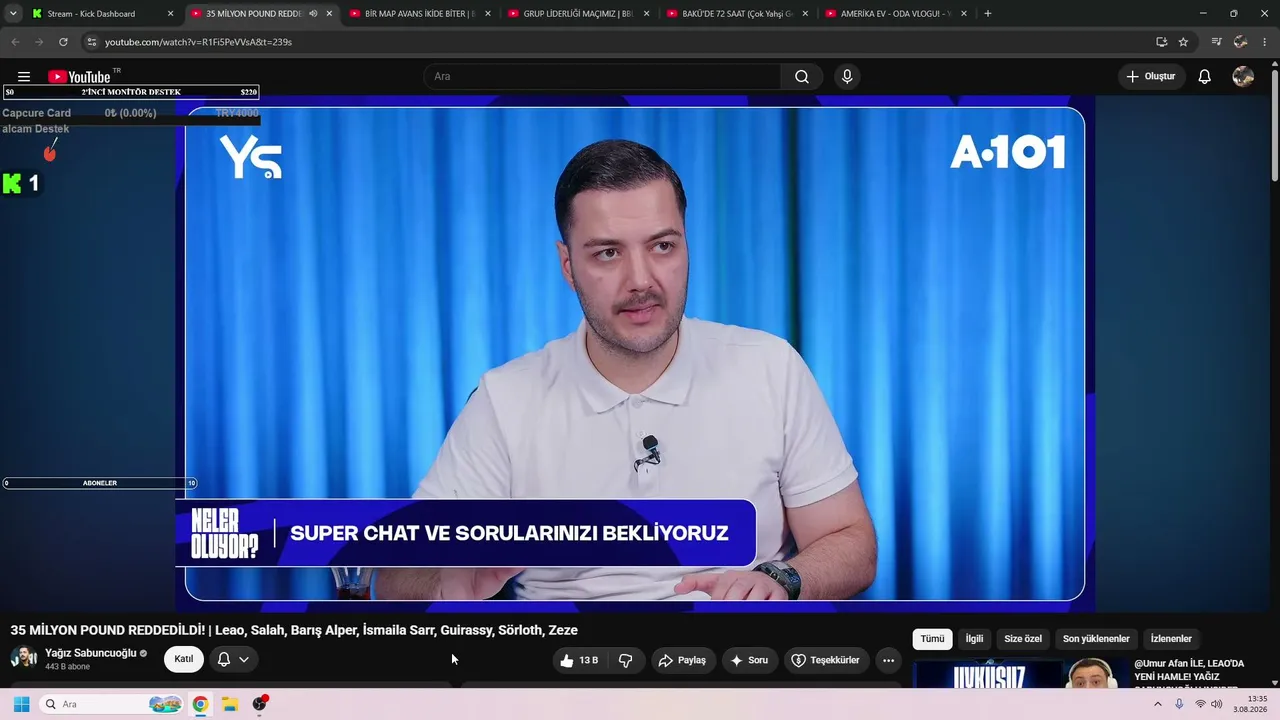Go to the YouTube home logo
The image size is (1280, 720).
[79, 77]
